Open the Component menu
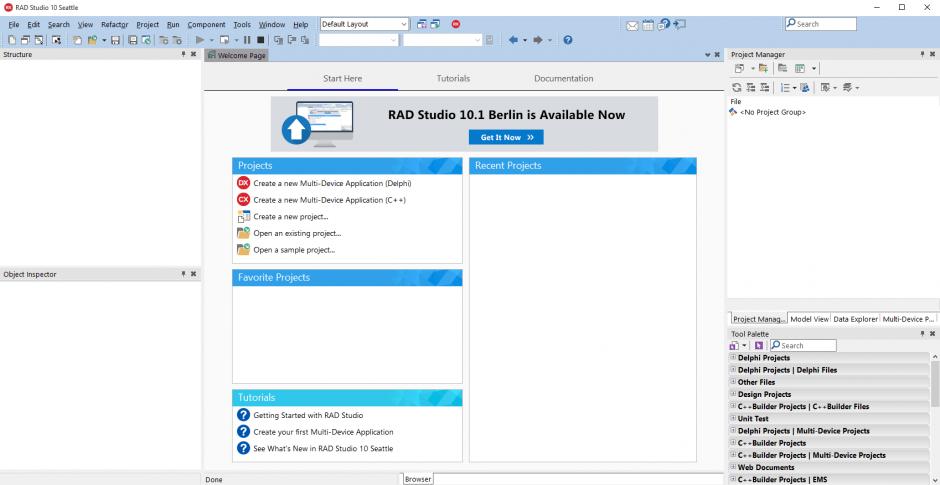The image size is (940, 485). [x=206, y=25]
